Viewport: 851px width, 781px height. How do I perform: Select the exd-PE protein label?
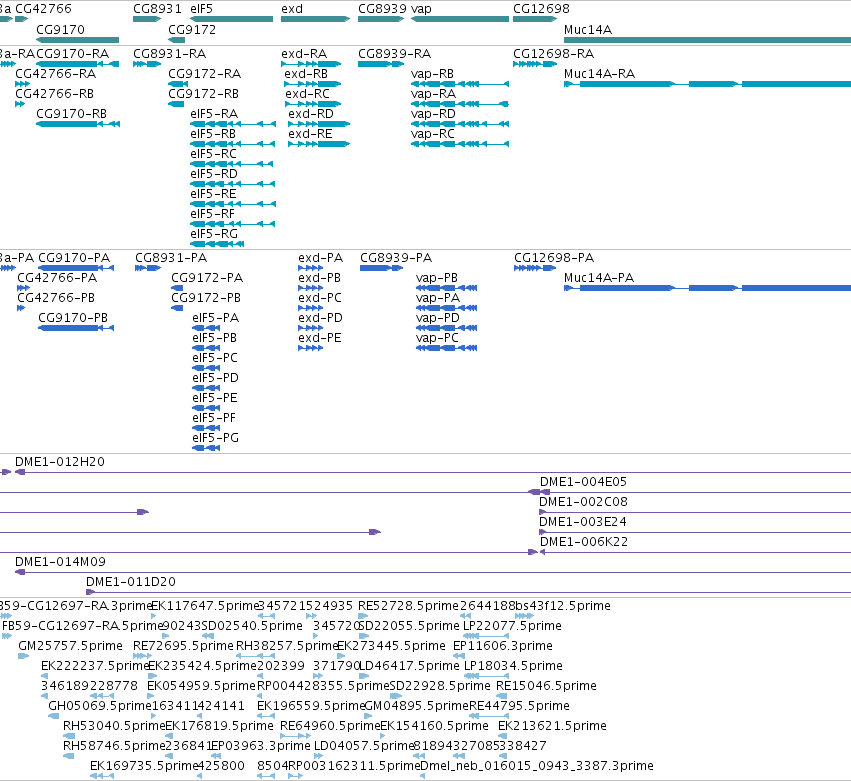point(320,338)
